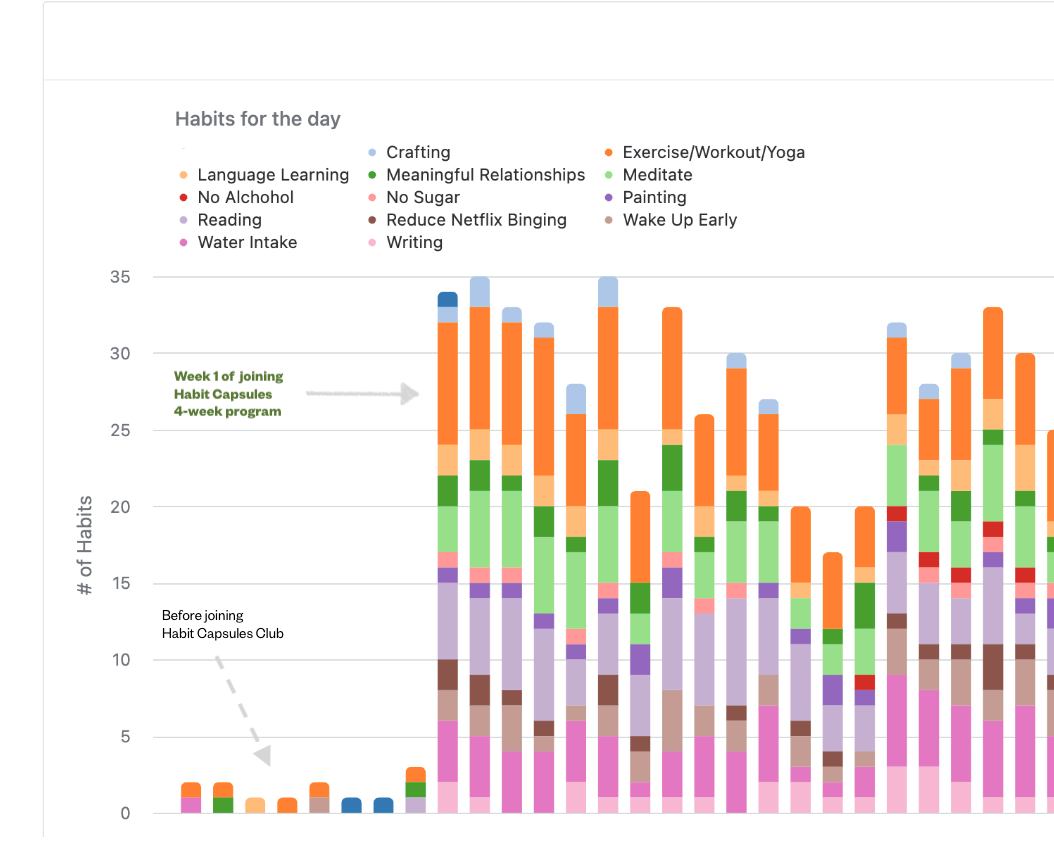Click the 15 y-axis tick label
1054x866 pixels.
121,584
